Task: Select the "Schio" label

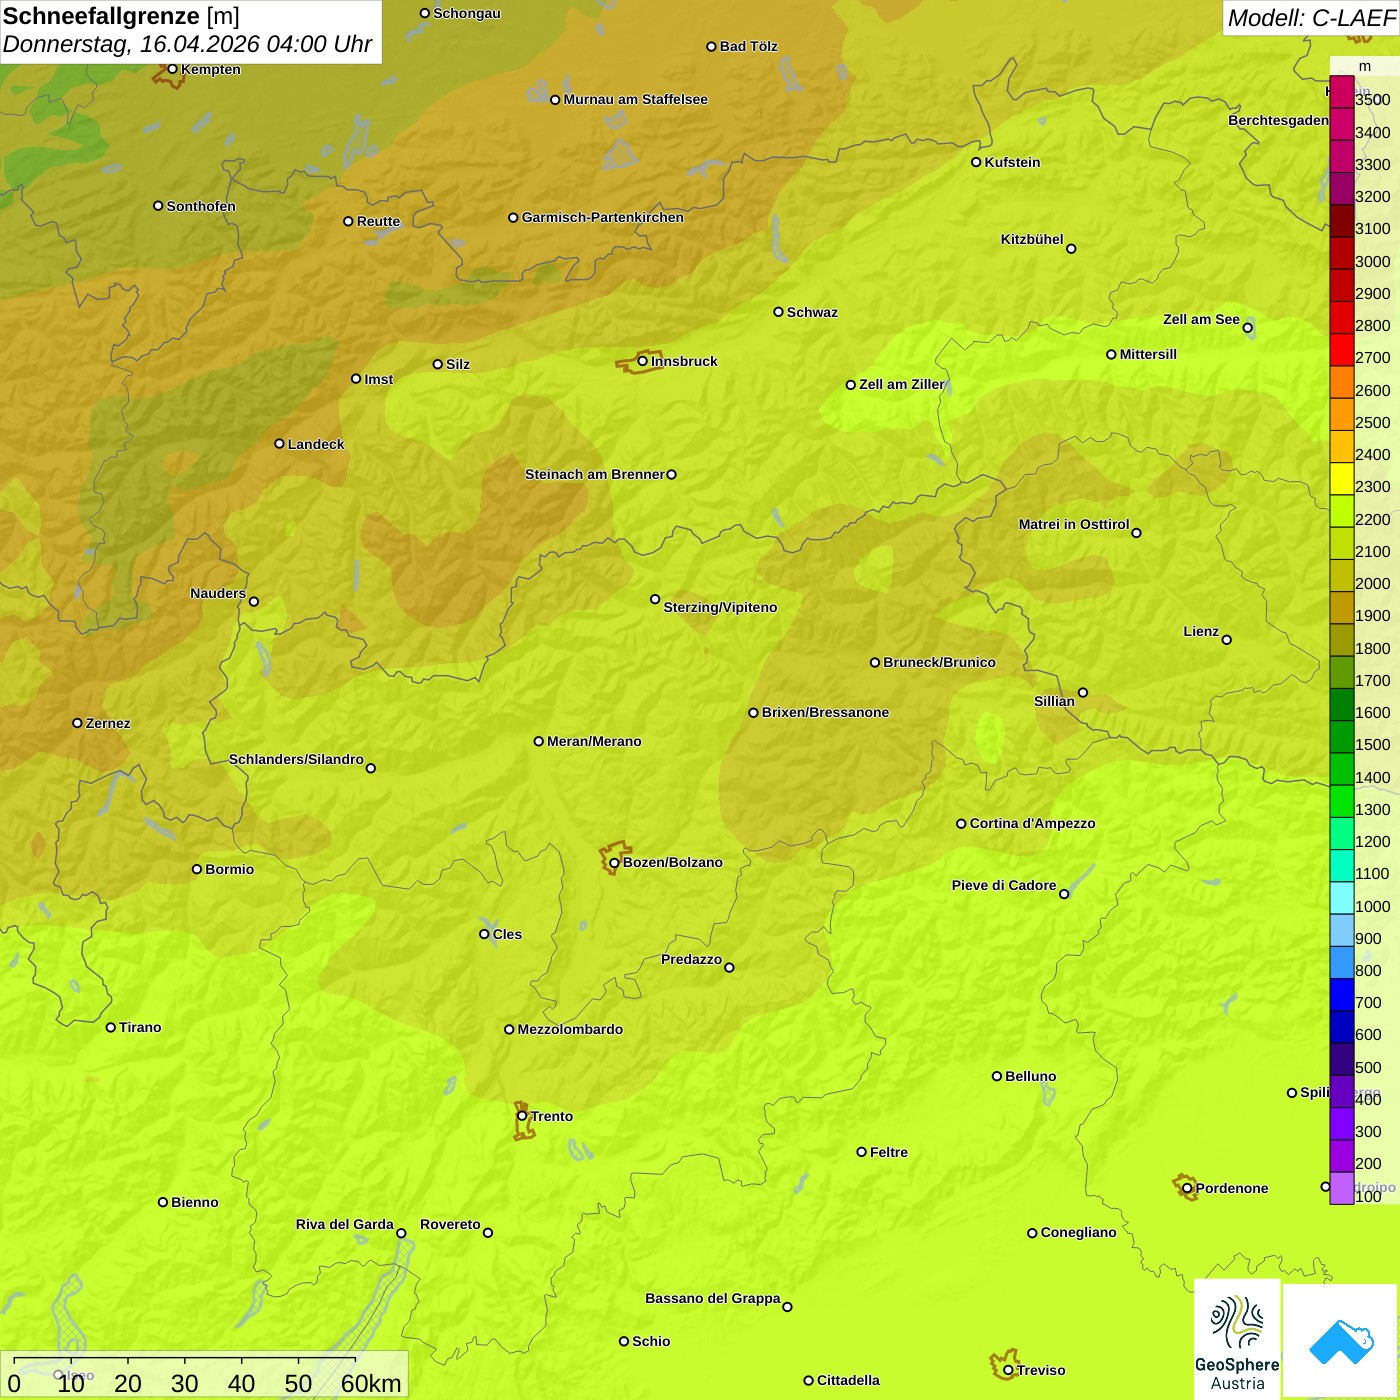Action: click(651, 1341)
